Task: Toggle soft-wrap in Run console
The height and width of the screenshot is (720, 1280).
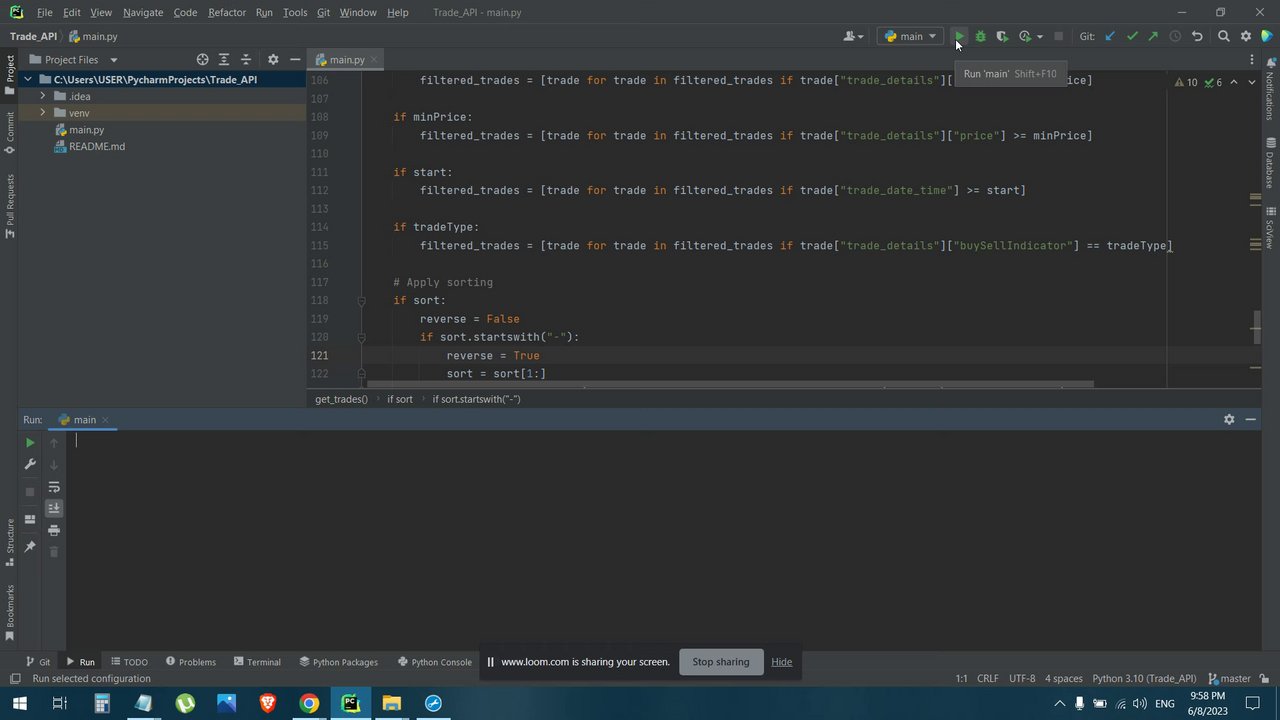Action: click(x=54, y=487)
